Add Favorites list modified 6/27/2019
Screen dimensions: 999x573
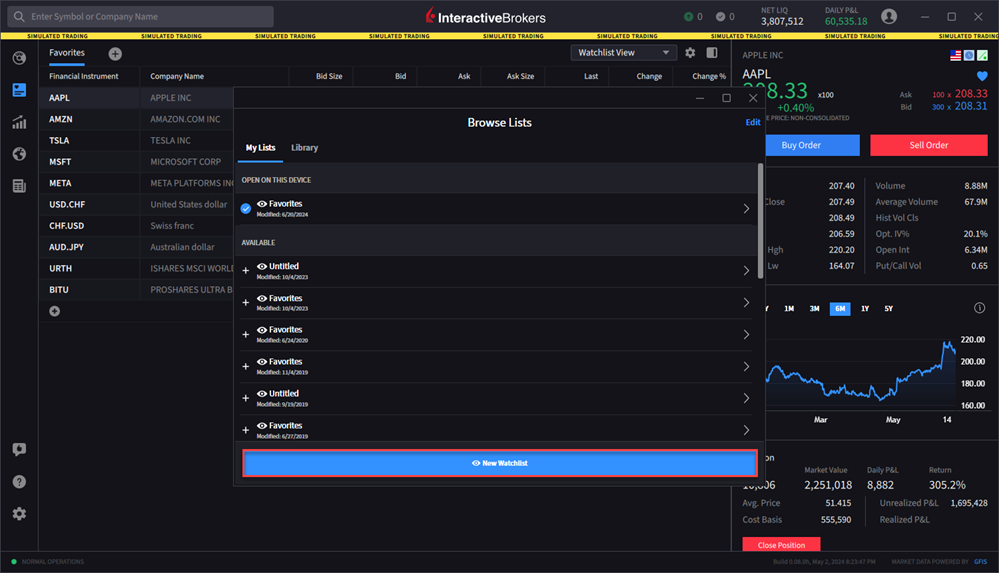(245, 430)
